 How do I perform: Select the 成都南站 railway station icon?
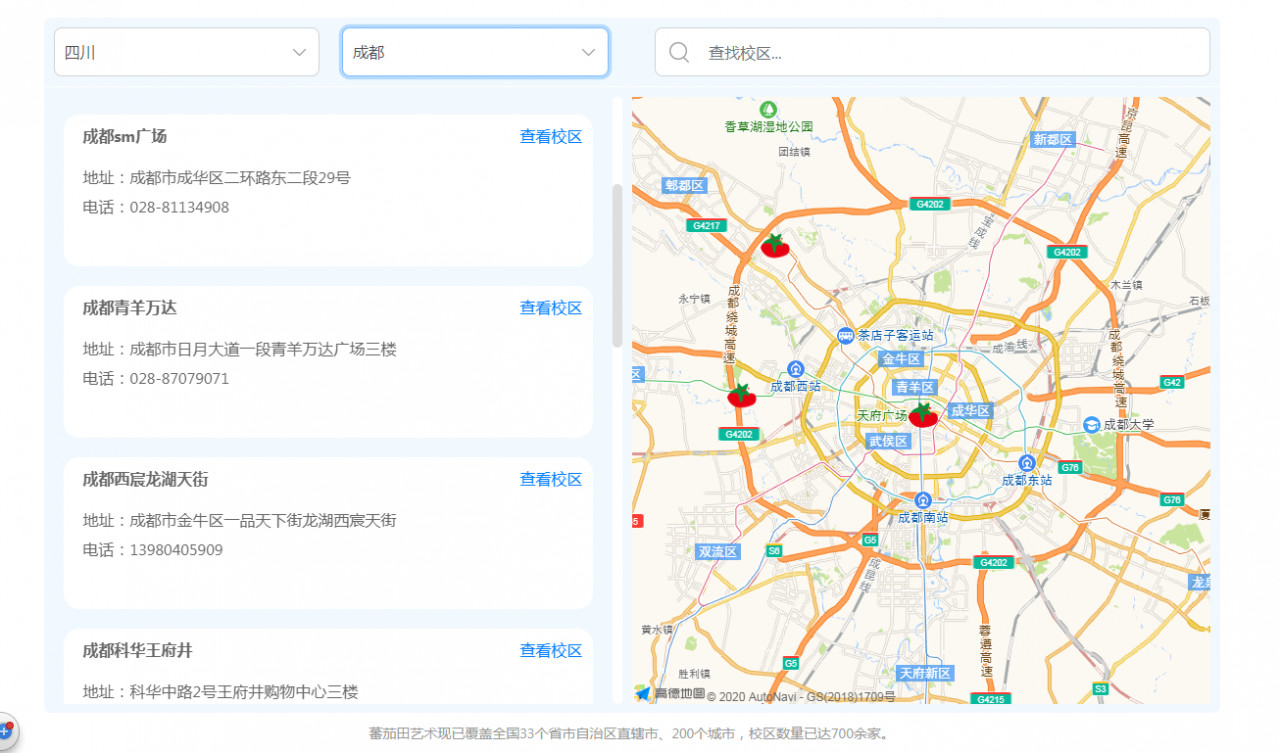click(x=921, y=500)
